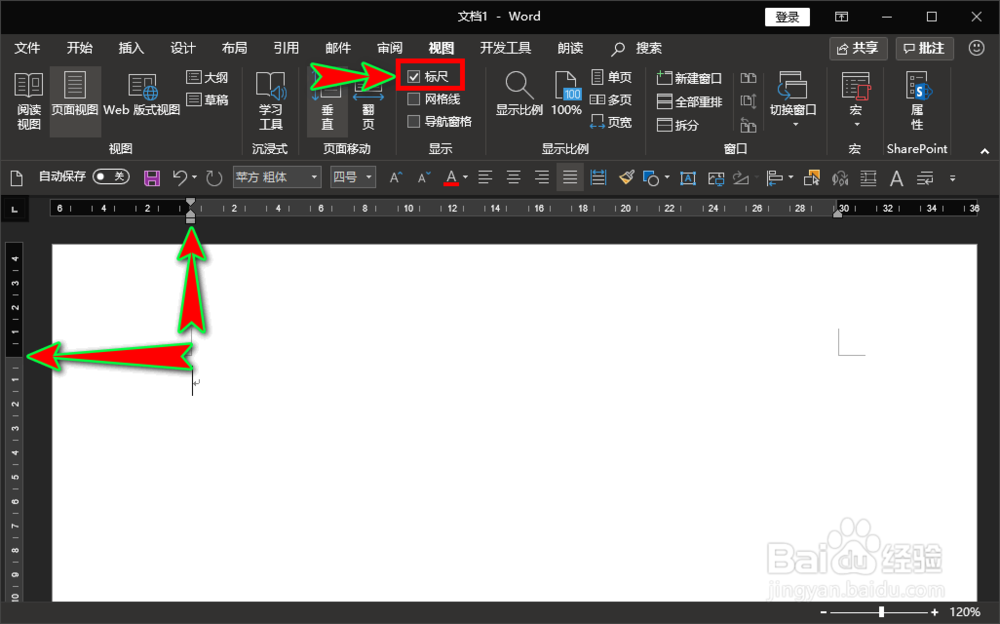Switch to 开始 (Home) tab
Screen dimensions: 1000x624
(79, 48)
